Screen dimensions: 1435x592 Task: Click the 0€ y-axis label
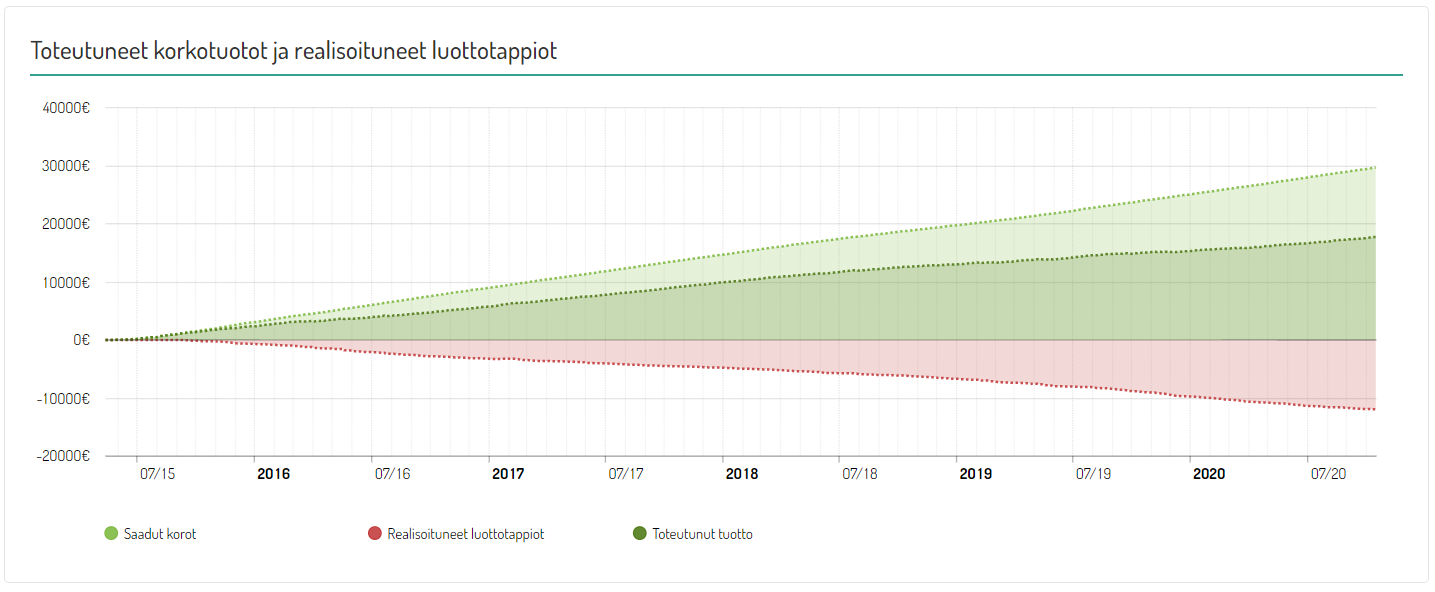82,340
